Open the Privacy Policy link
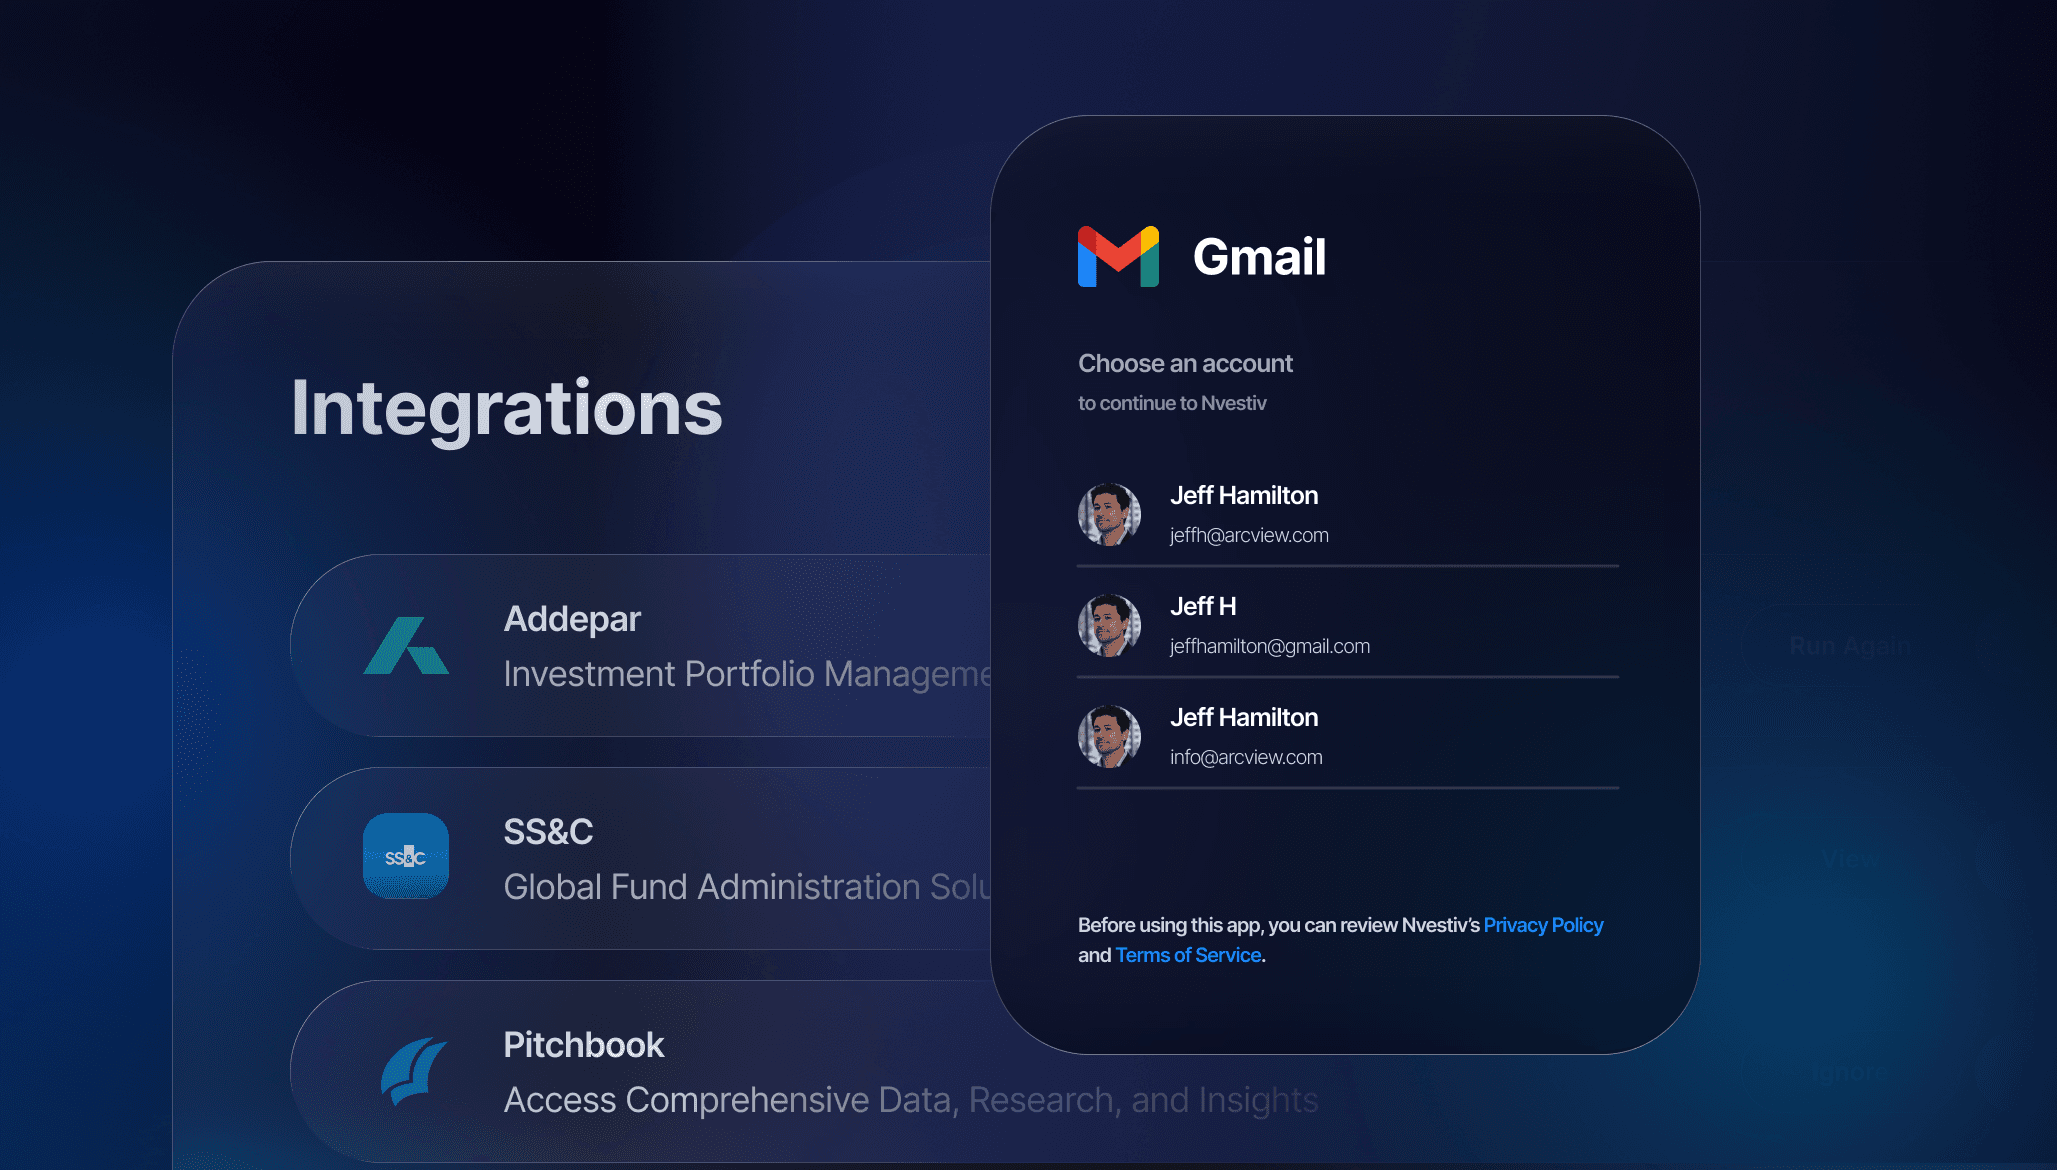 [x=1543, y=925]
